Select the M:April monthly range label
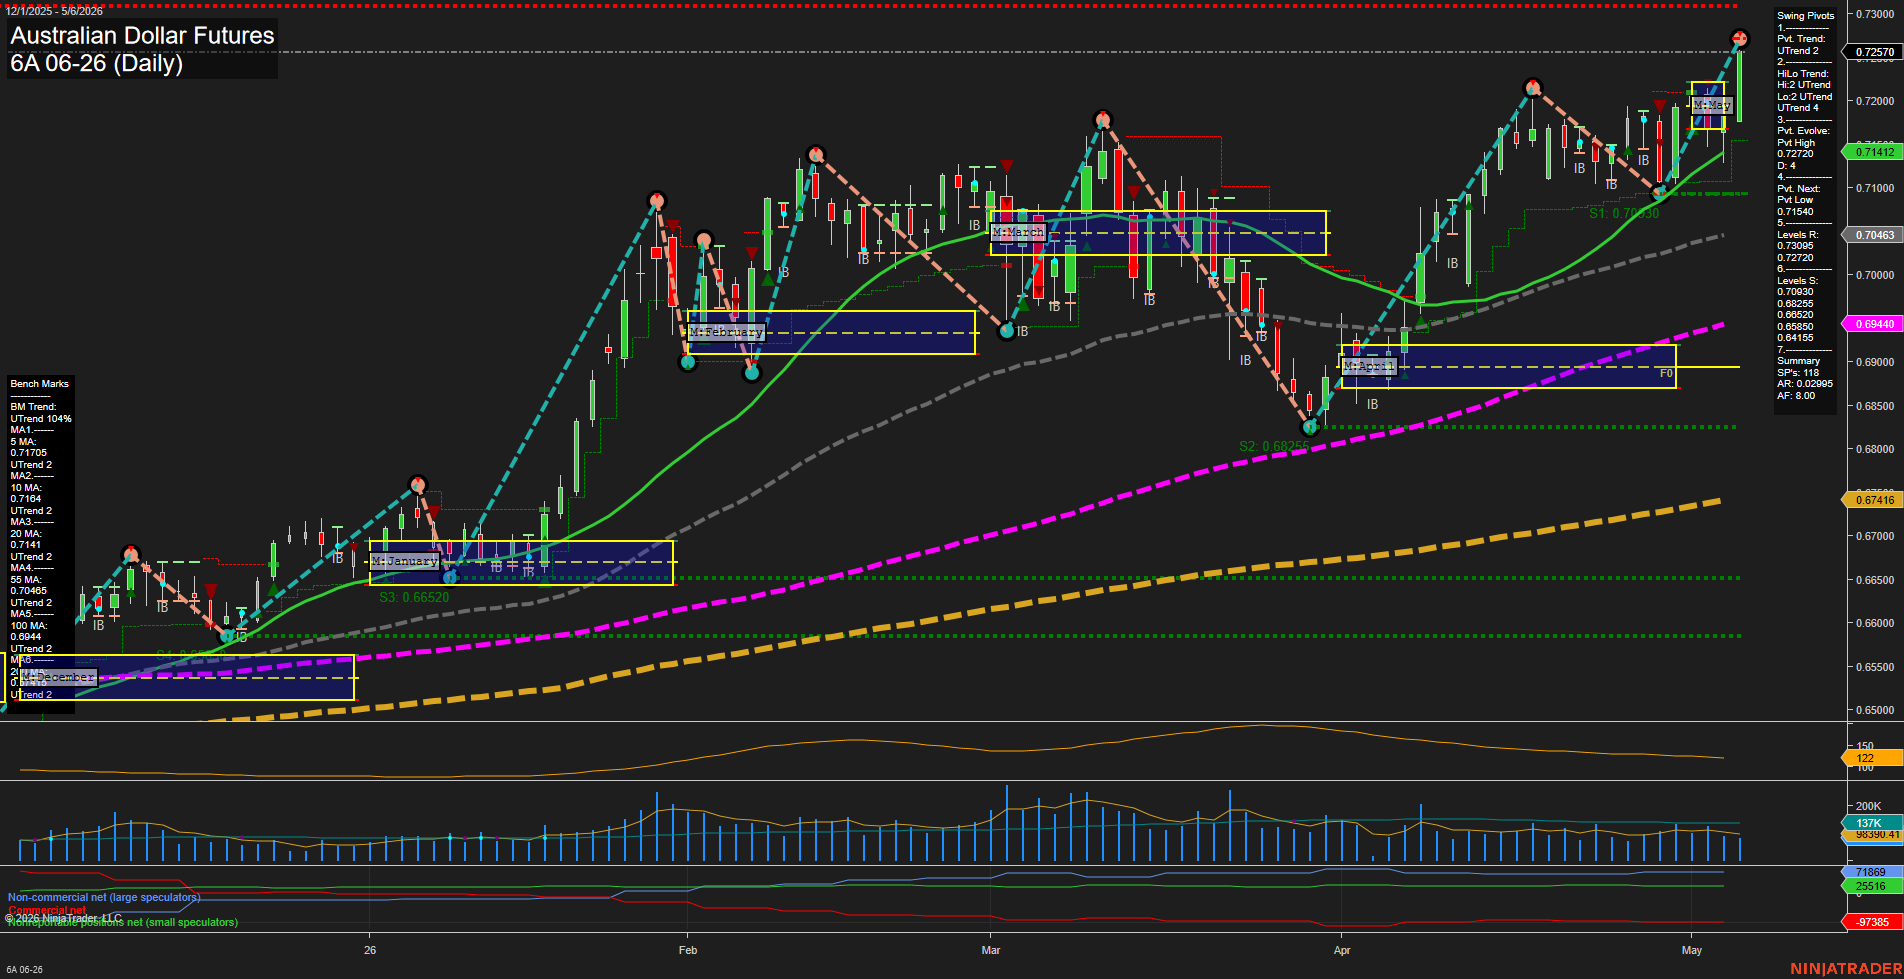1904x979 pixels. [x=1368, y=366]
